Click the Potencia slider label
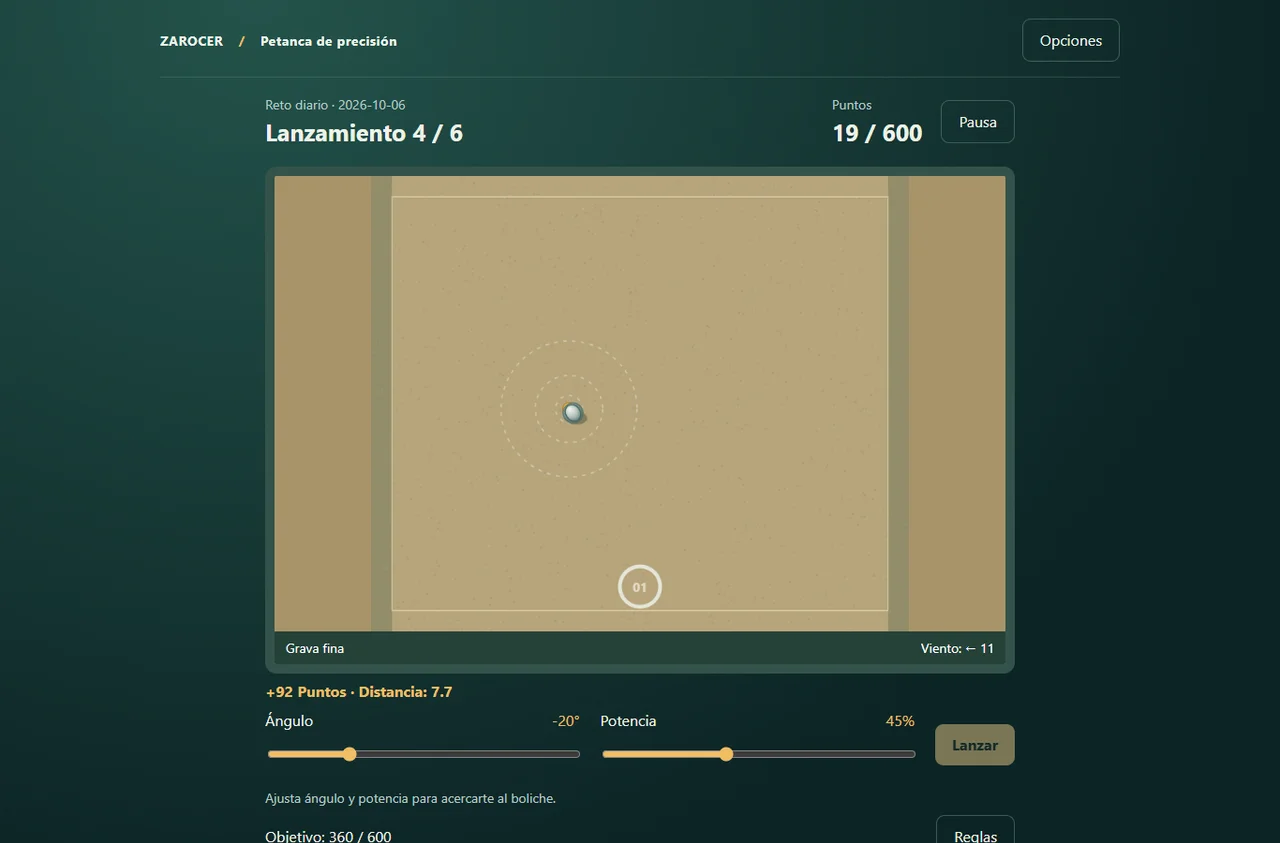The image size is (1280, 843). point(628,721)
